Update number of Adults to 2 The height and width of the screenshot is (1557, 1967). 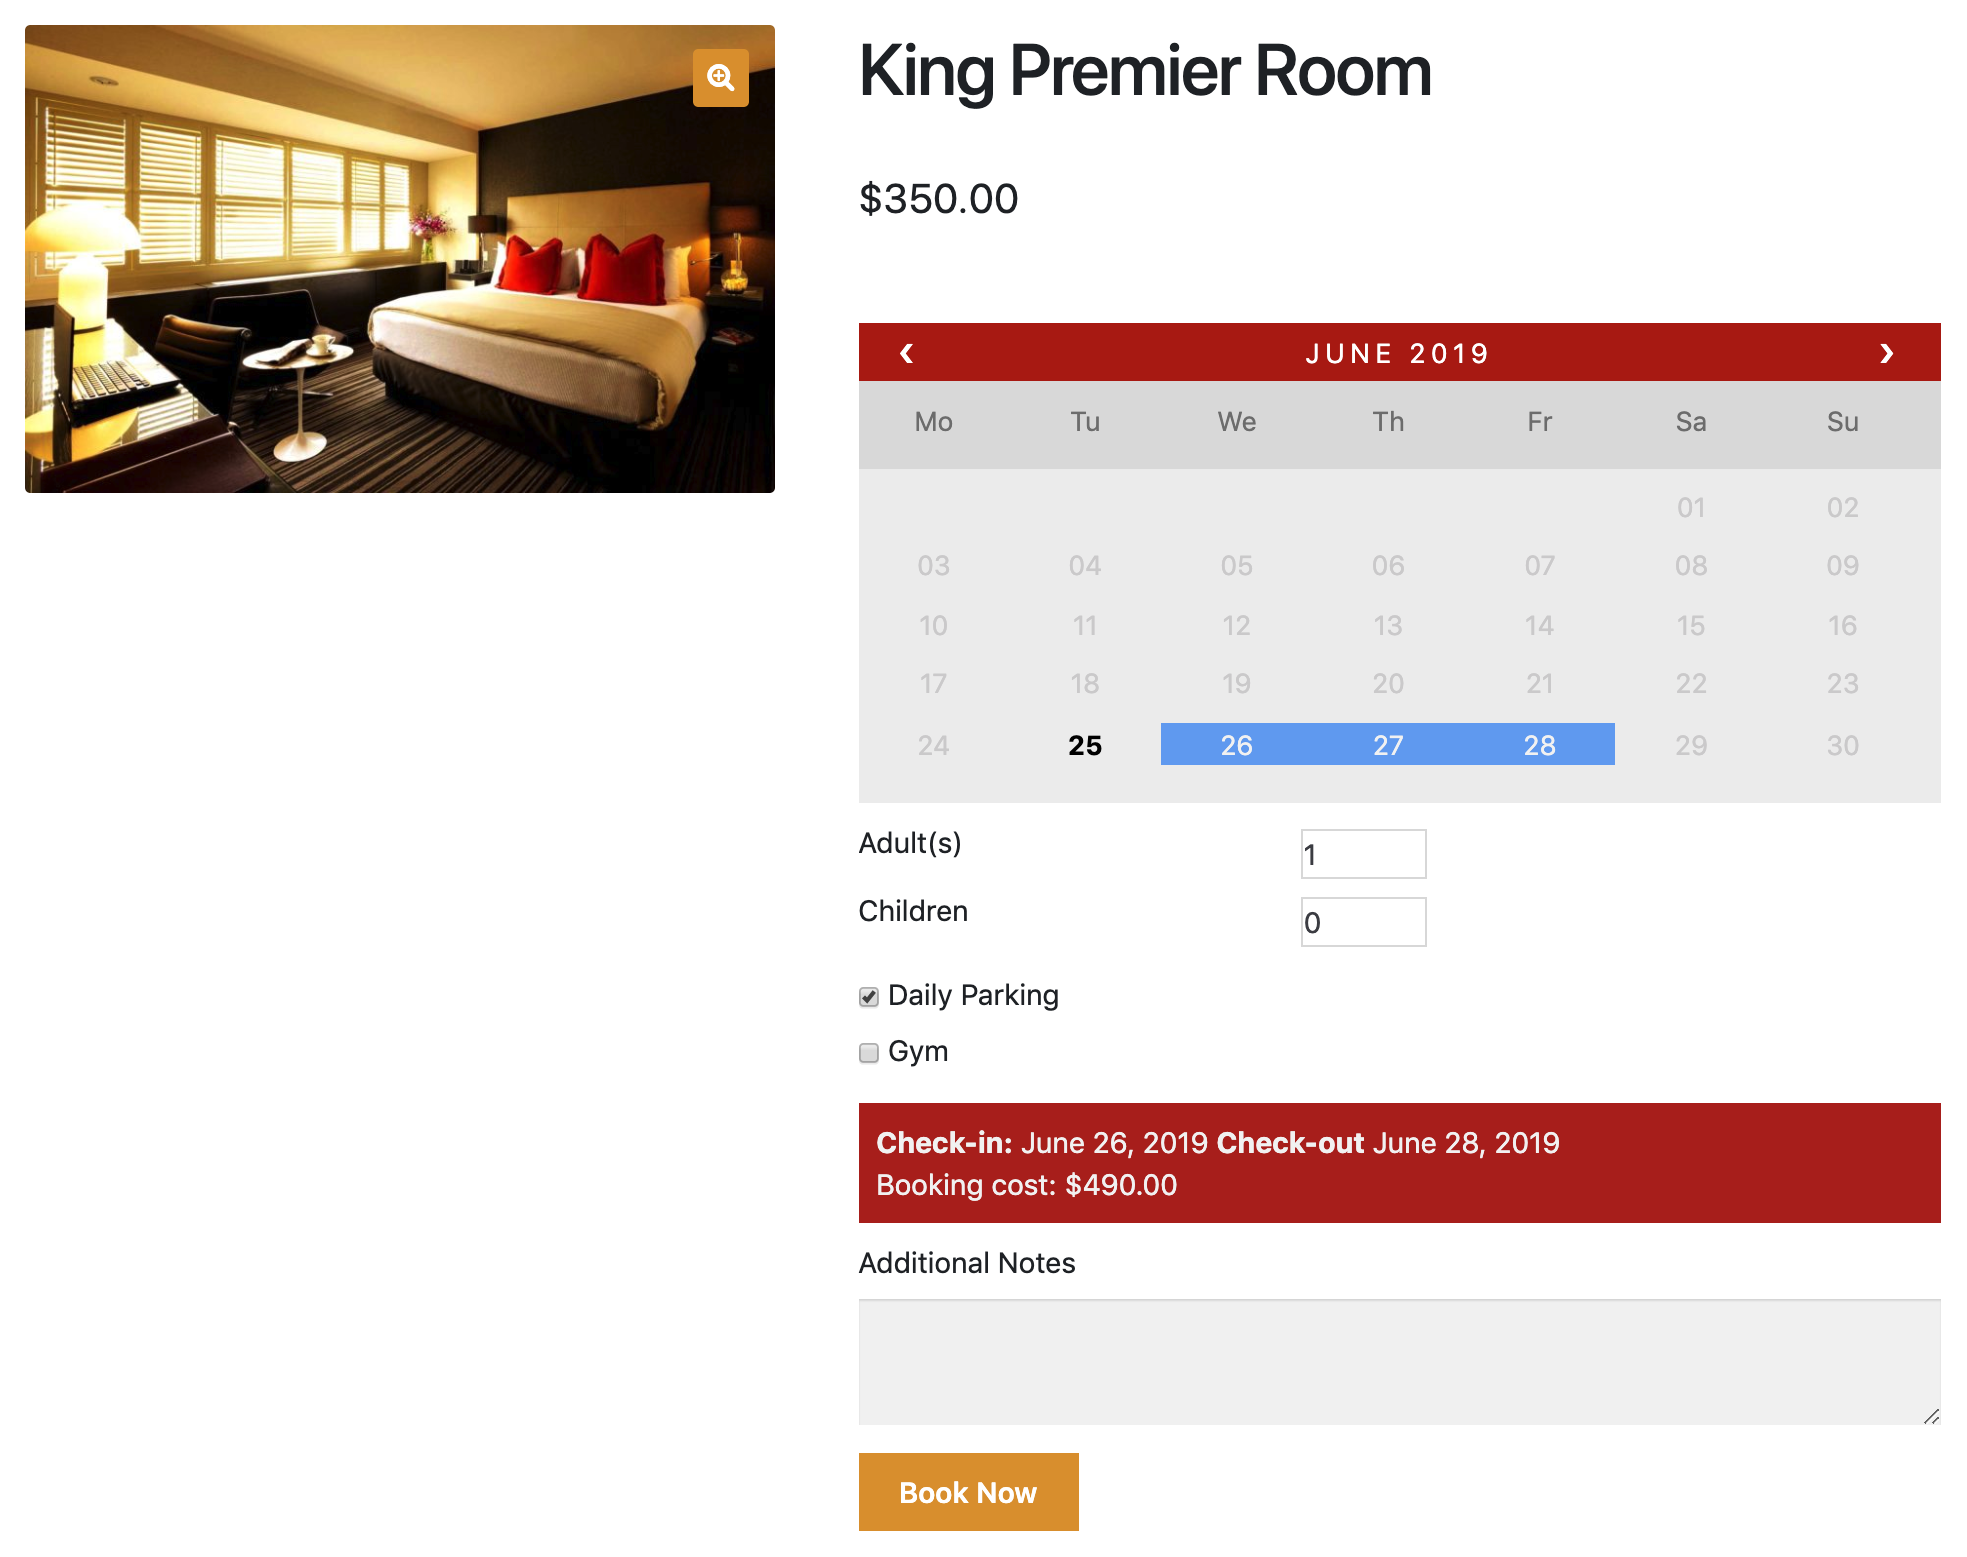[1360, 853]
